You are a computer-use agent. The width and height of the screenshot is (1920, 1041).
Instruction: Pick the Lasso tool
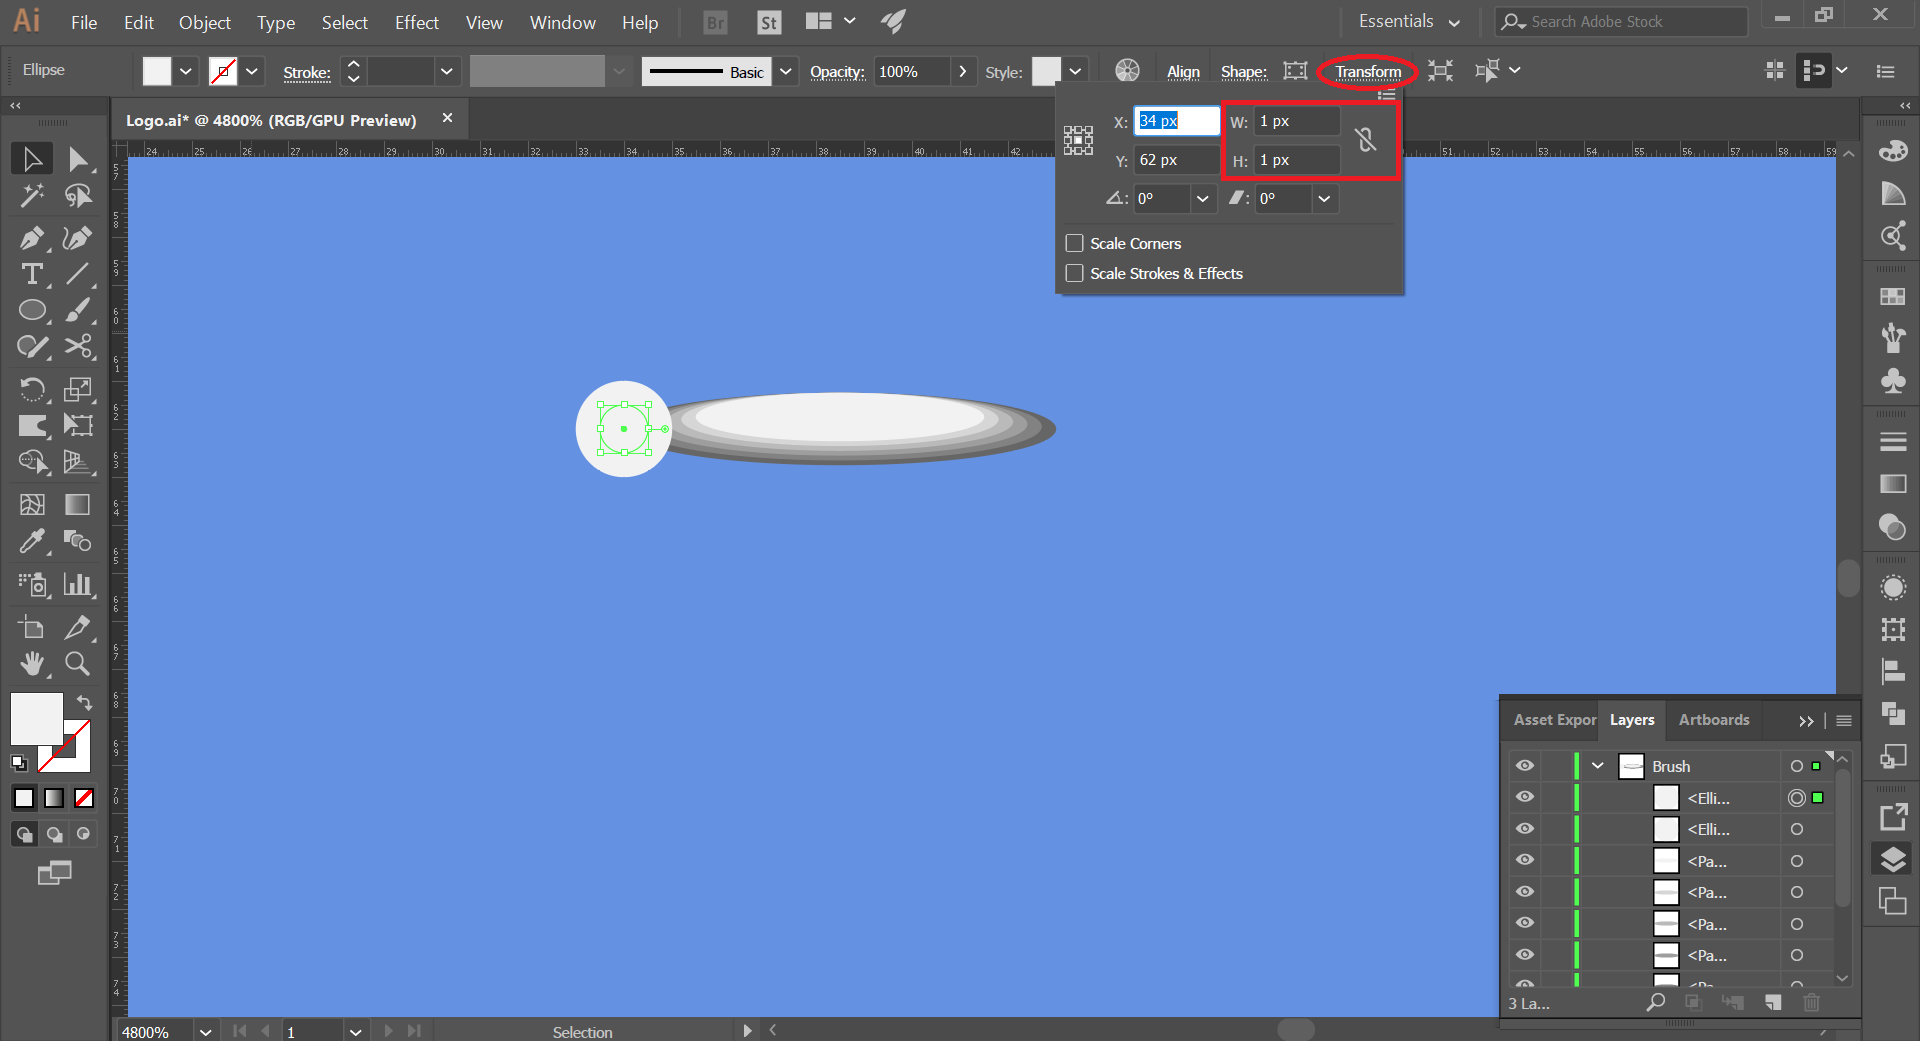pyautogui.click(x=77, y=195)
